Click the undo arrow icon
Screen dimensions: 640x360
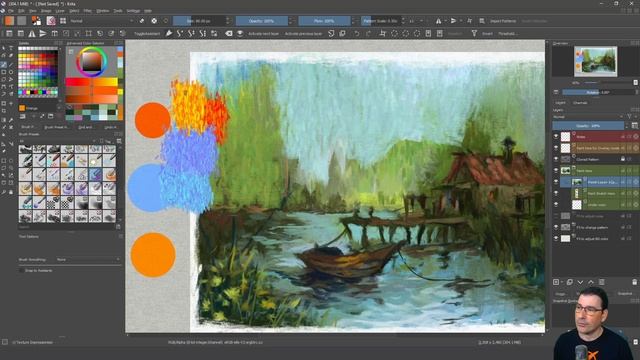coord(357,33)
